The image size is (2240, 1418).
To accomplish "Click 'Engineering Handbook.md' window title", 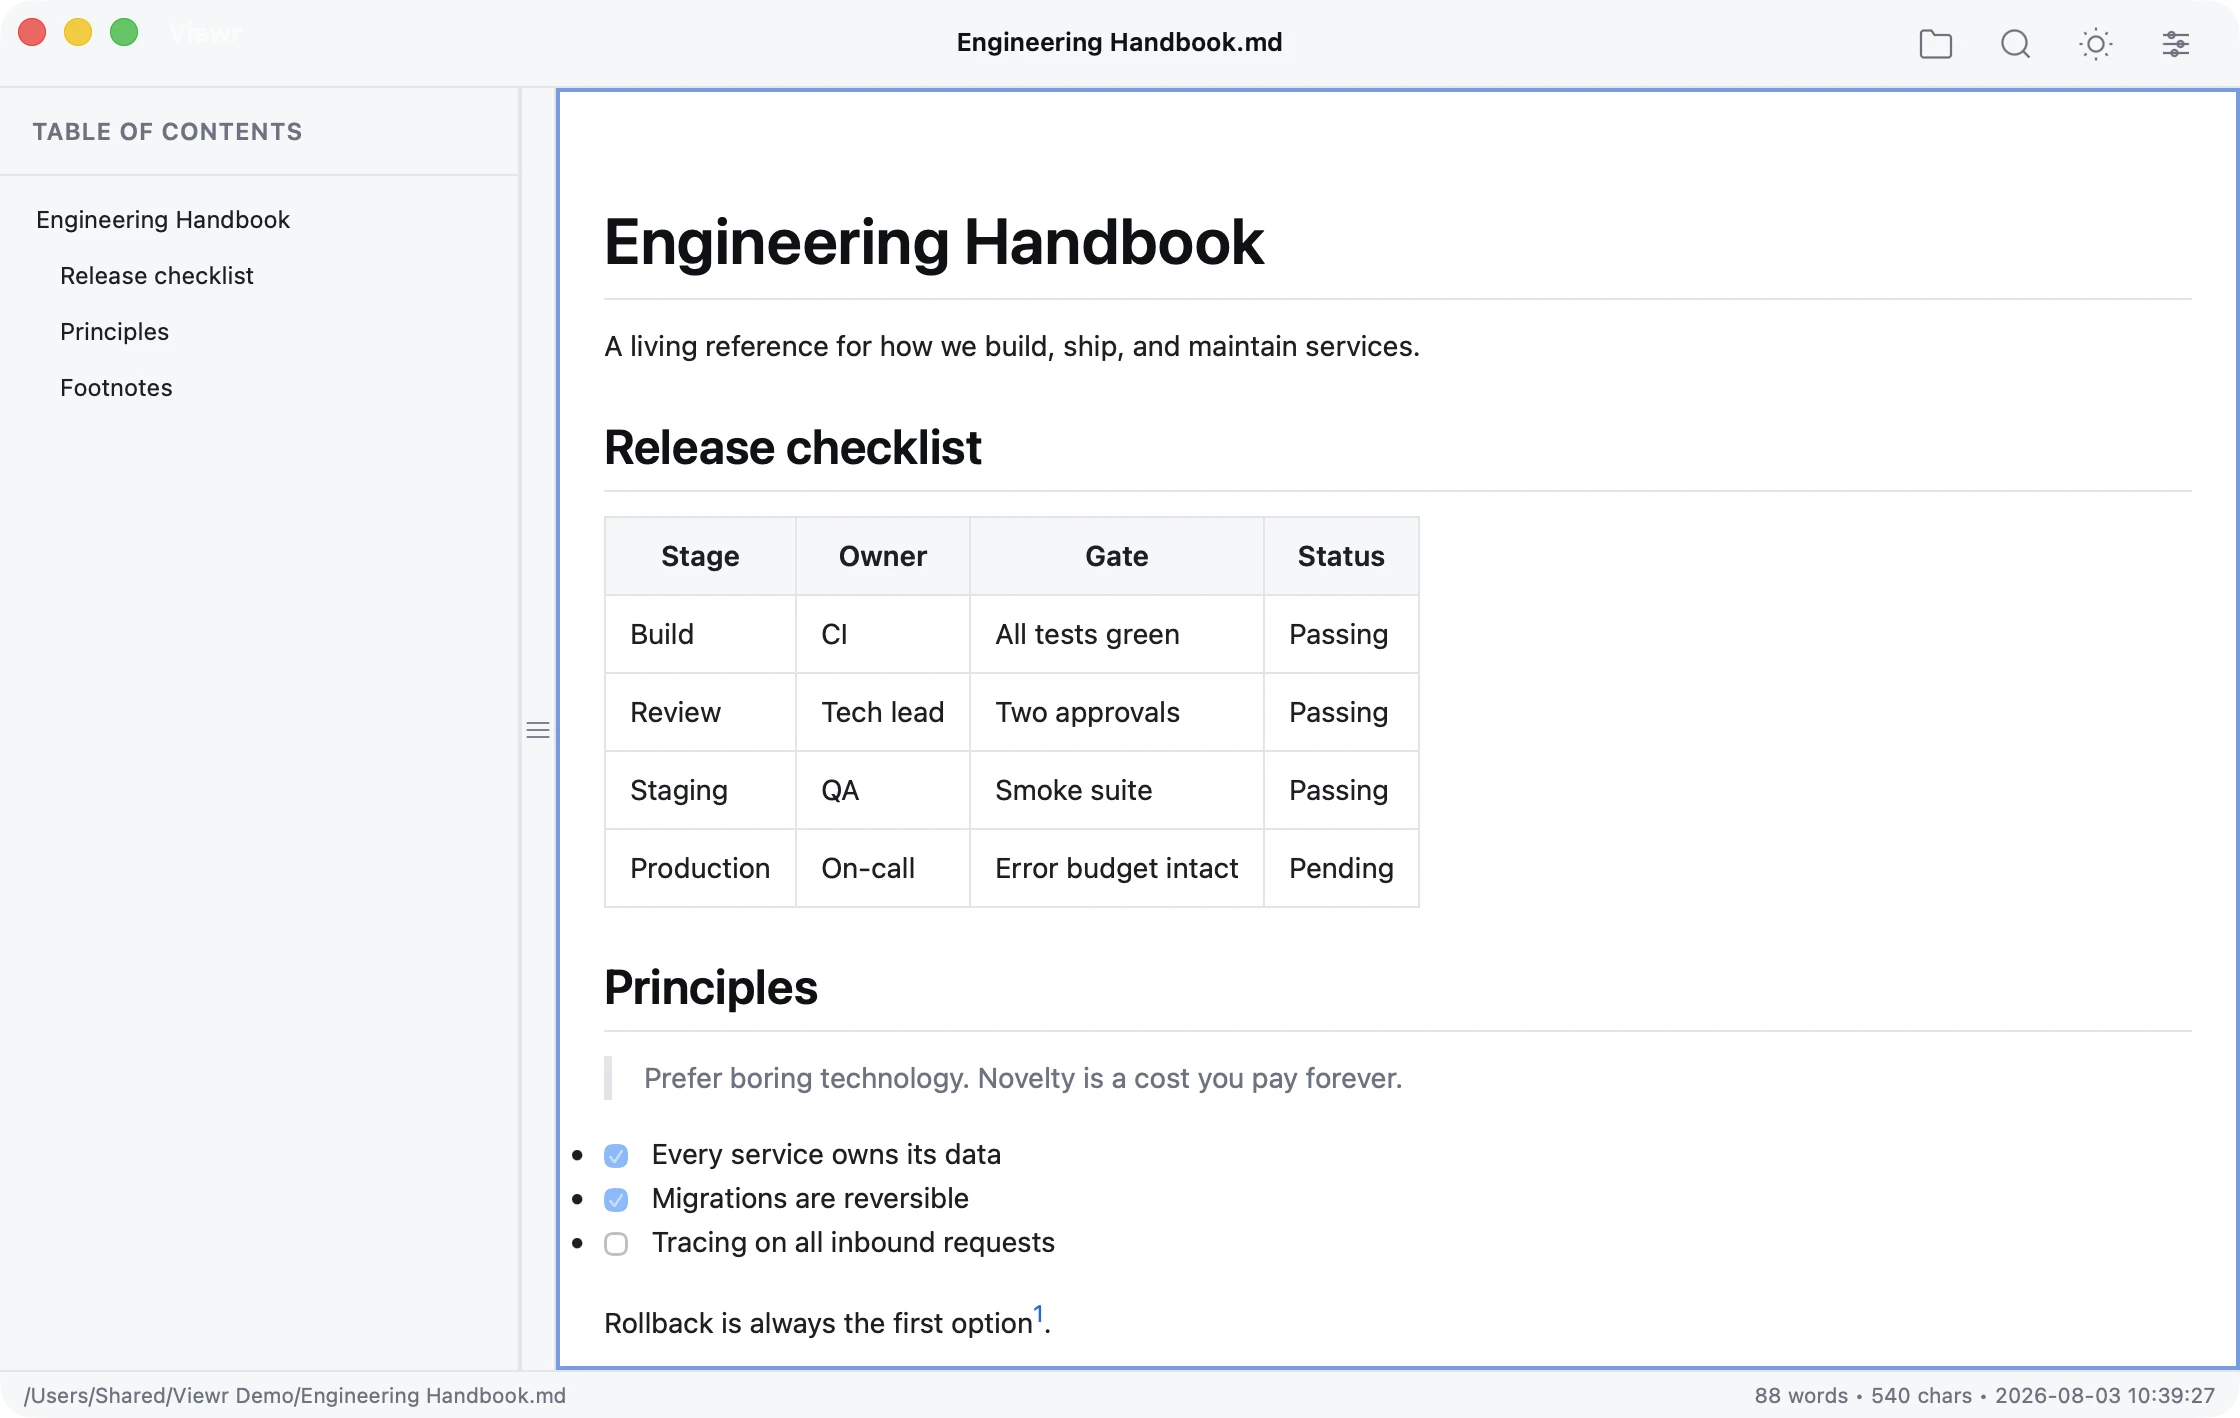I will (1119, 42).
